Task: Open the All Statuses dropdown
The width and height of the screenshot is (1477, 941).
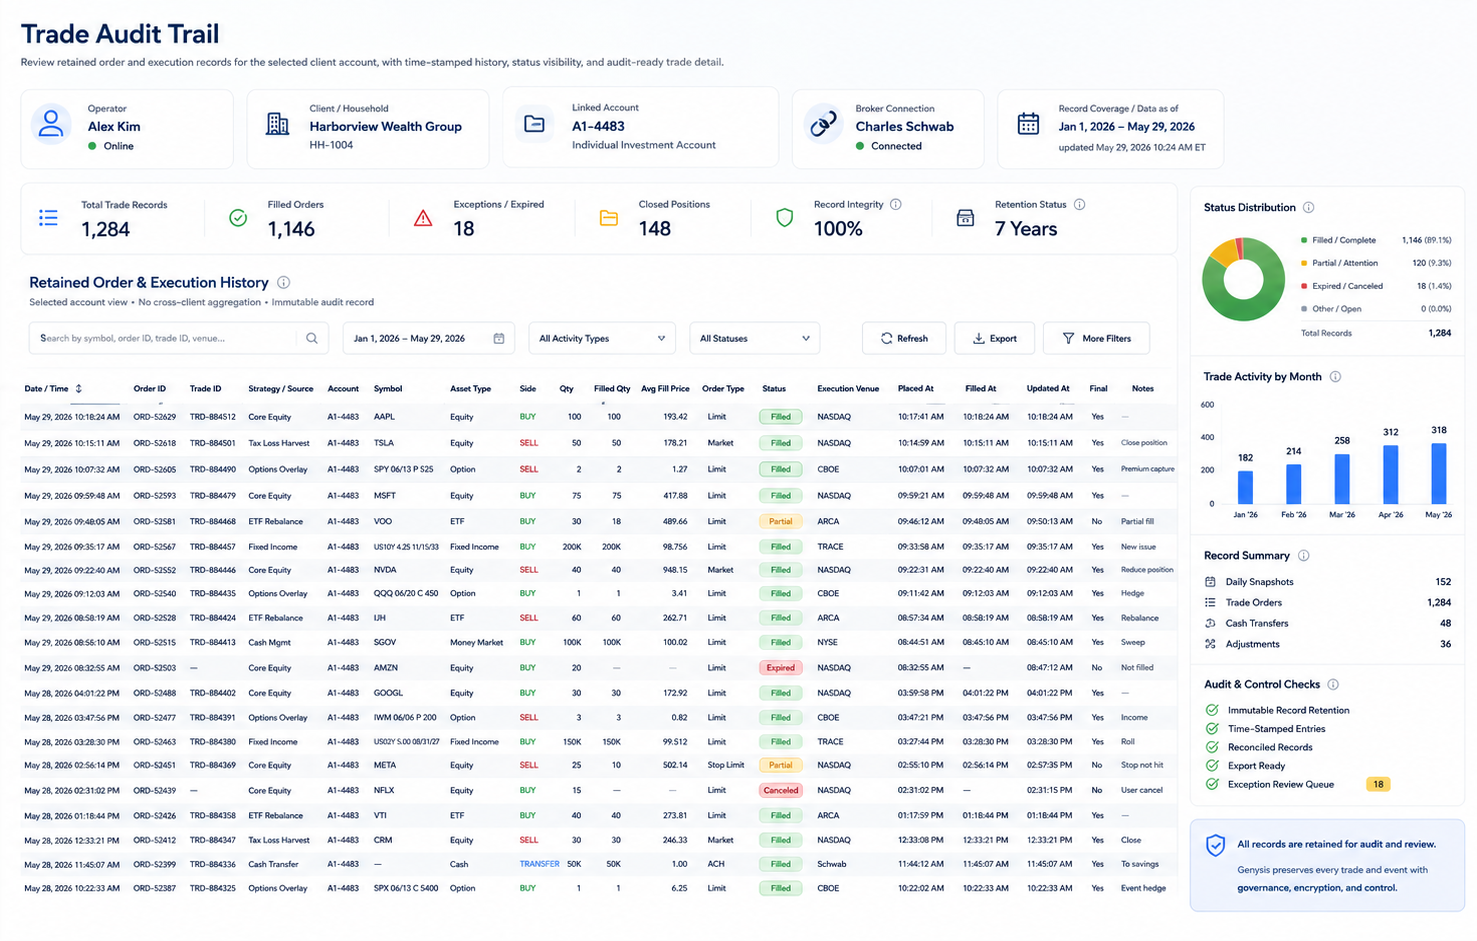Action: [755, 338]
